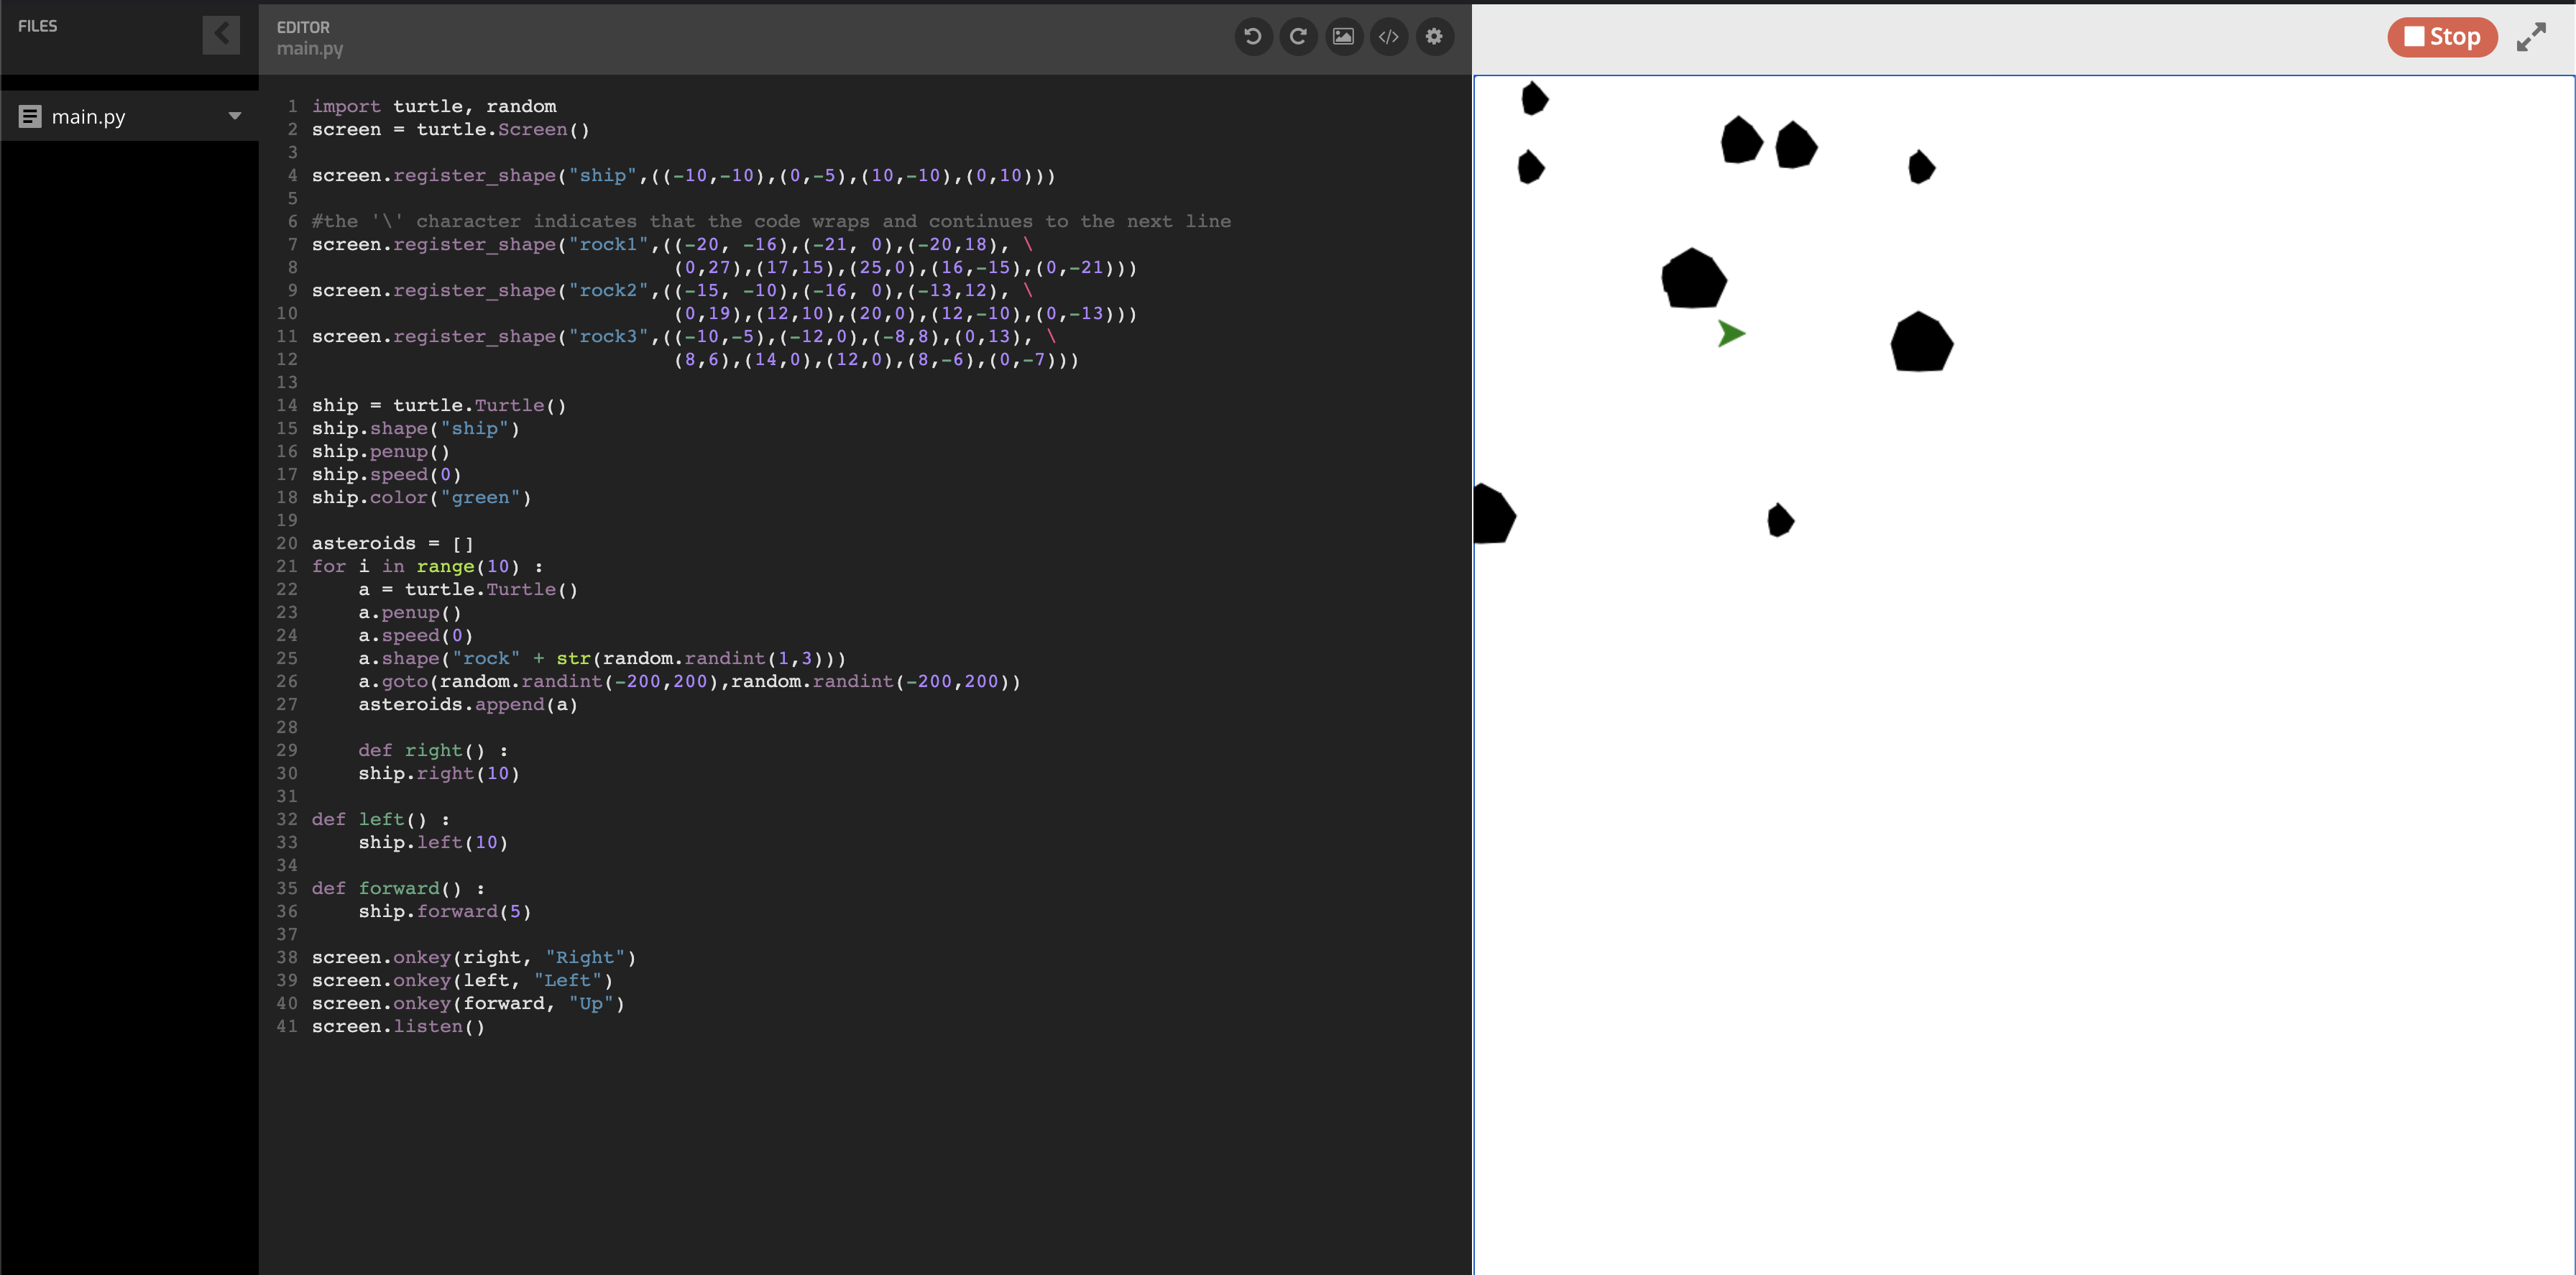Open the main.py file dropdown arrow
This screenshot has width=2576, height=1275.
(x=235, y=116)
